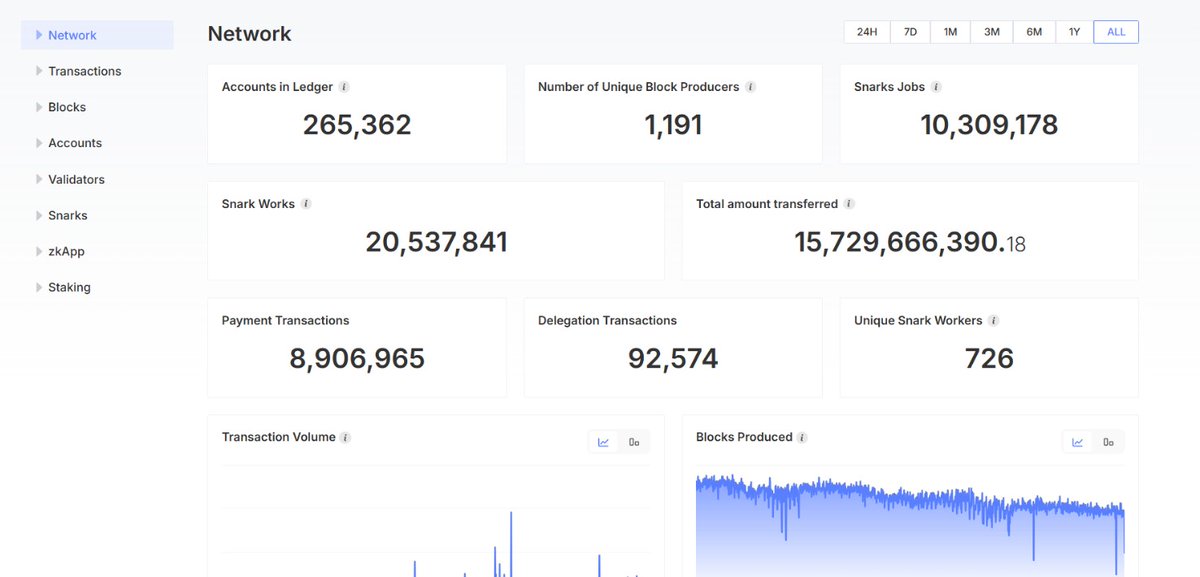Click the Snarks Jobs info icon
This screenshot has width=1200, height=577.
coord(935,87)
